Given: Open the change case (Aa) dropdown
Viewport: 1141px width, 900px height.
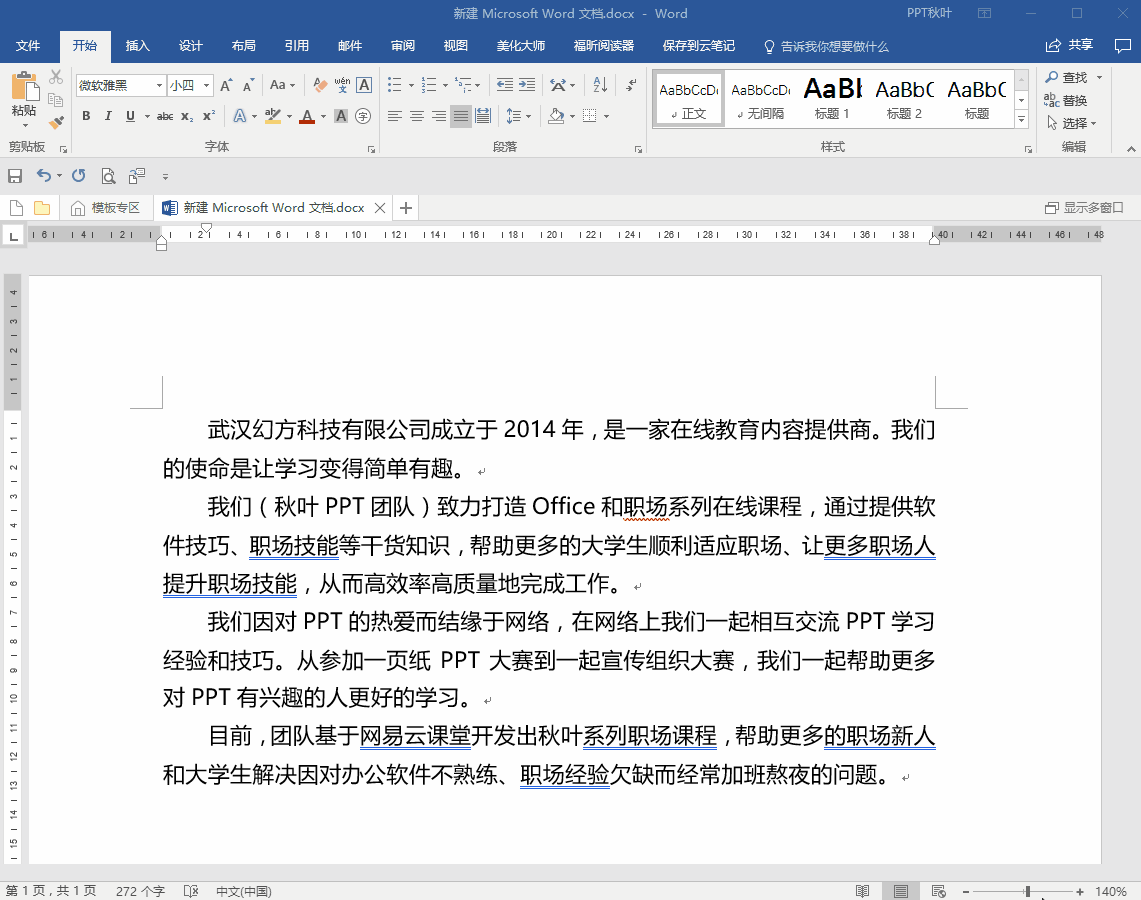Looking at the screenshot, I should click(282, 85).
